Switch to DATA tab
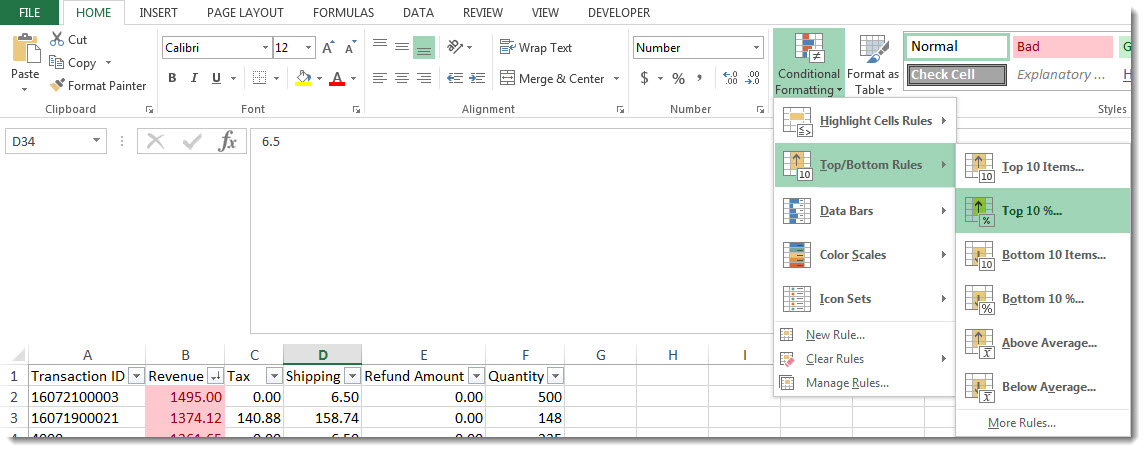The width and height of the screenshot is (1146, 452). [x=418, y=12]
